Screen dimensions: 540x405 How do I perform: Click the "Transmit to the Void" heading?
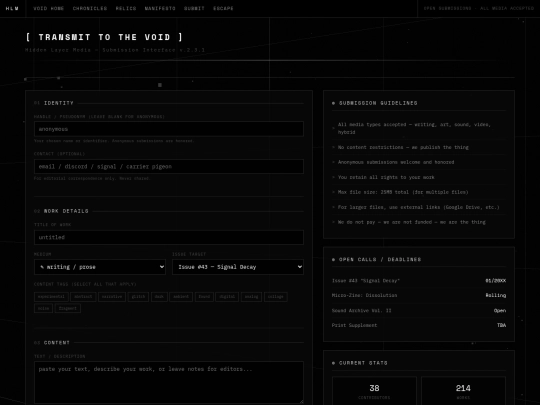tap(104, 37)
